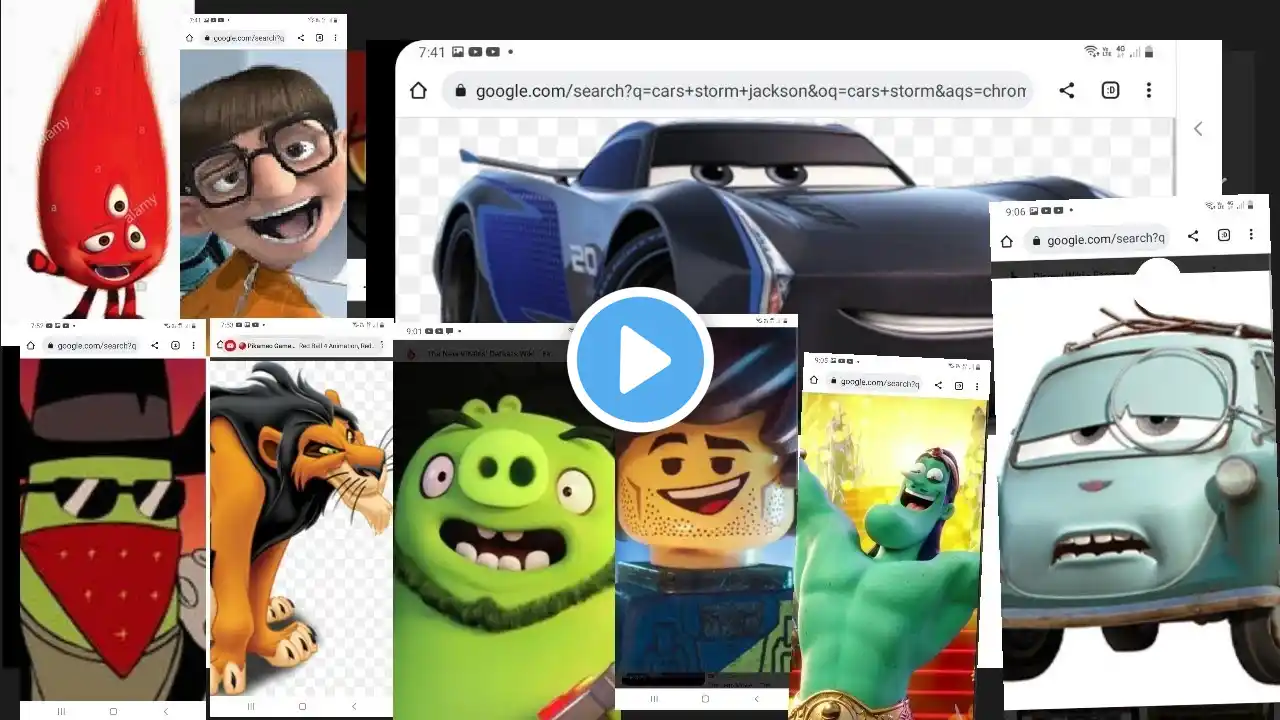Tap share icon in the red bandana window
The height and width of the screenshot is (720, 1280).
[155, 346]
